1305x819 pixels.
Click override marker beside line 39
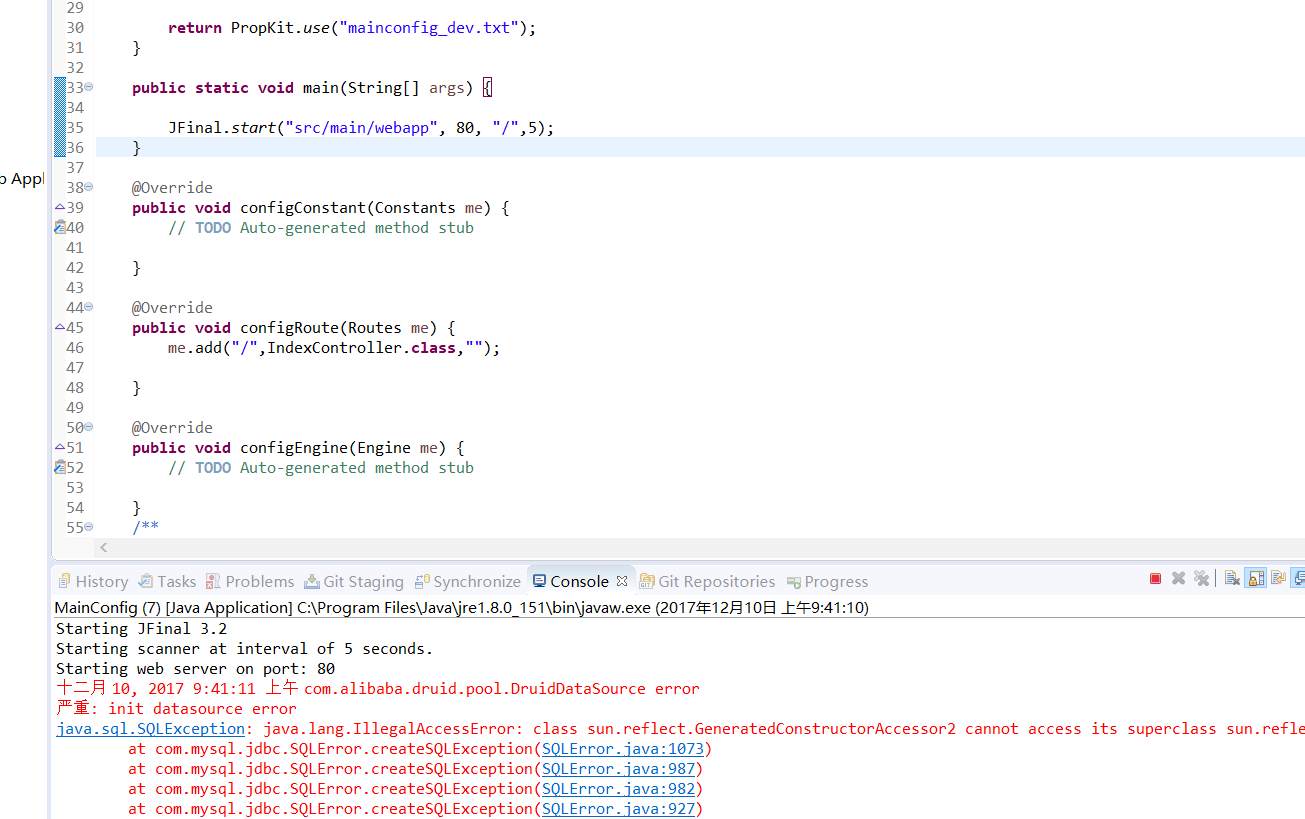[59, 207]
